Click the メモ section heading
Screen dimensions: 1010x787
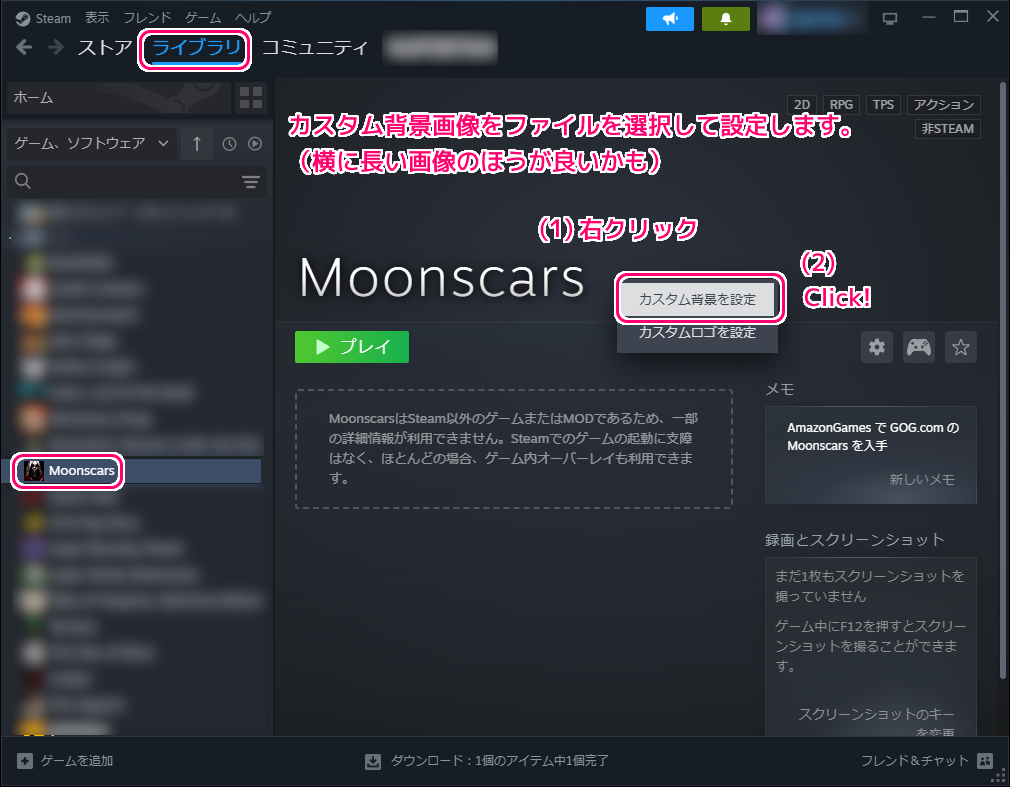(x=779, y=389)
